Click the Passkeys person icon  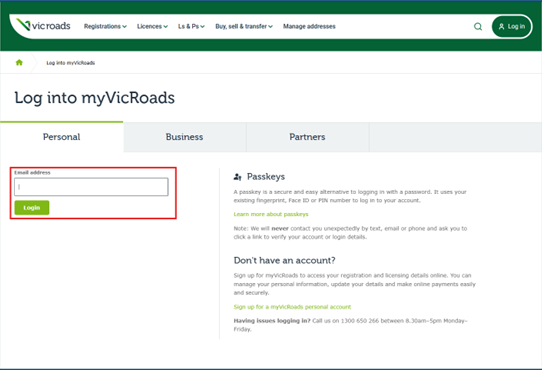click(237, 177)
